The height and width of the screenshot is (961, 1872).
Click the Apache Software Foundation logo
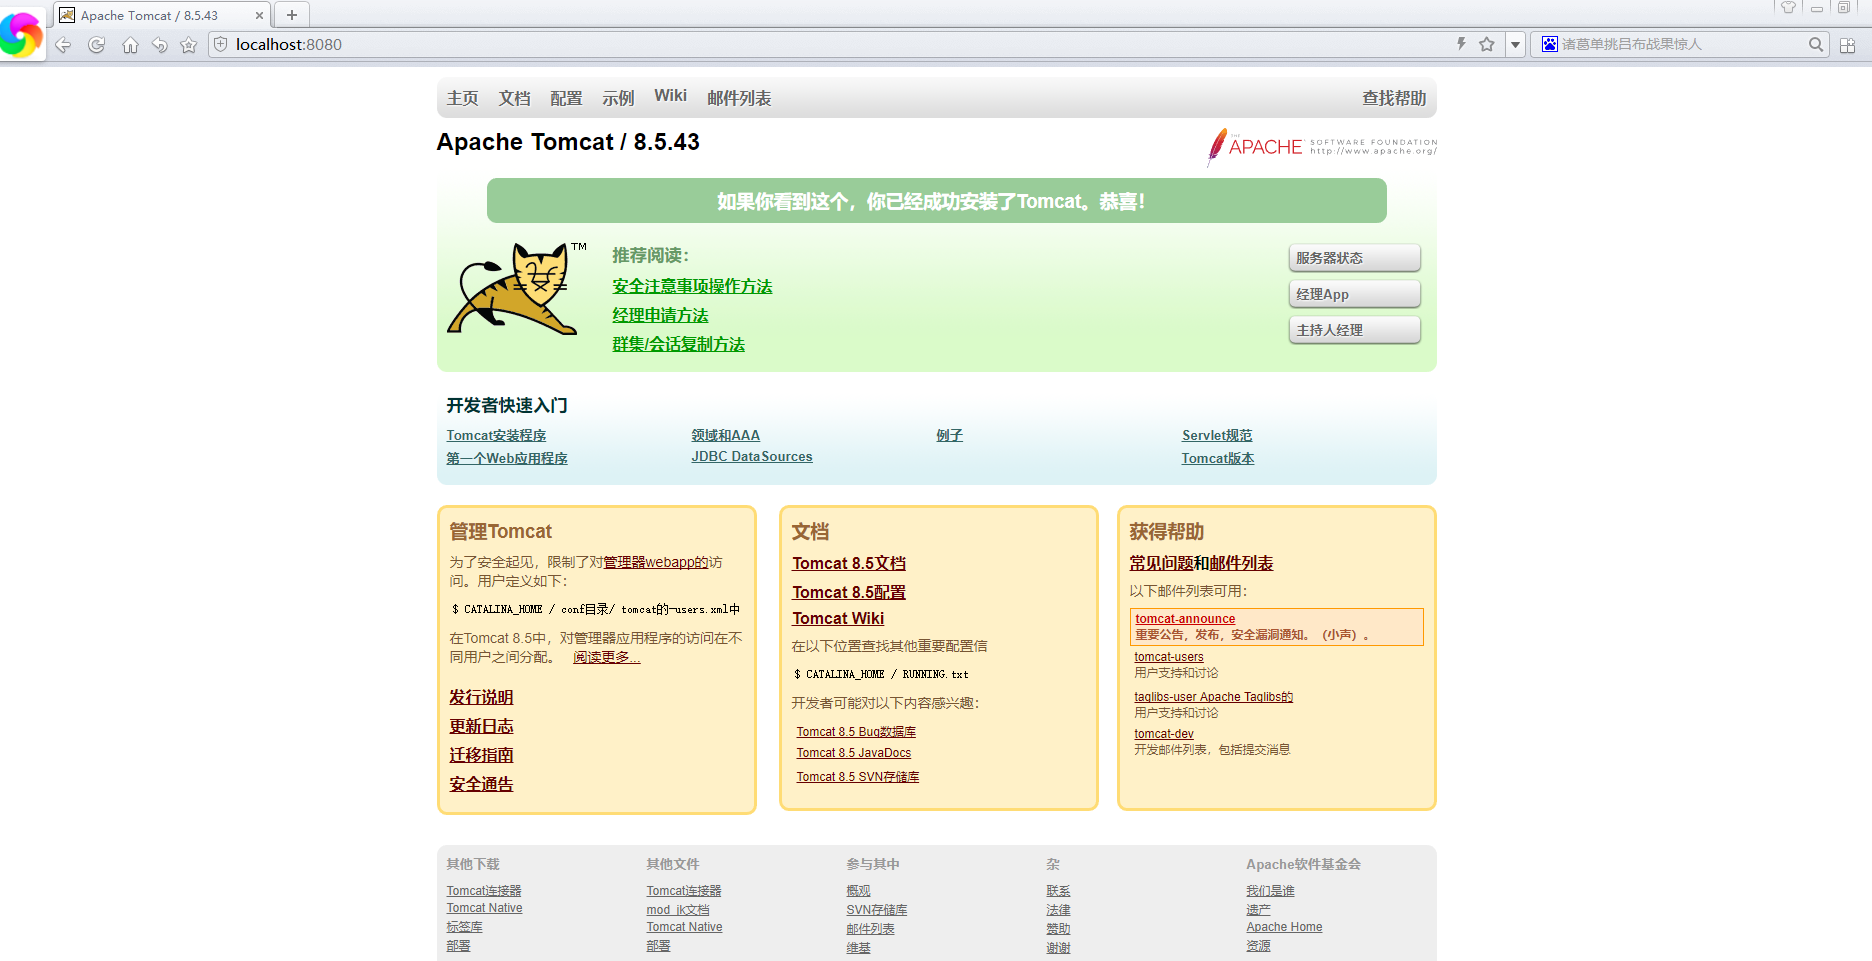1322,147
